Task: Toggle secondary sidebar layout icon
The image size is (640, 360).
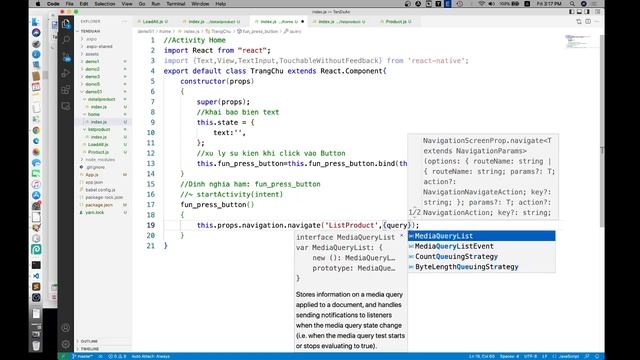Action: point(587,12)
